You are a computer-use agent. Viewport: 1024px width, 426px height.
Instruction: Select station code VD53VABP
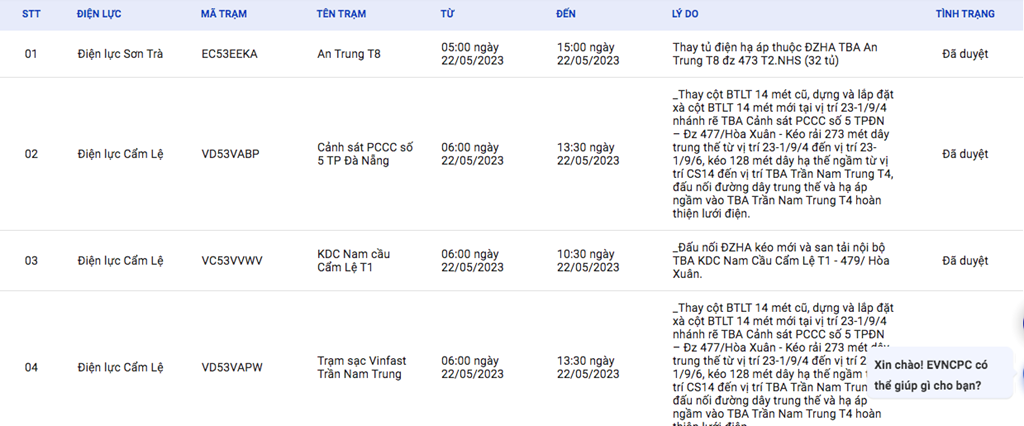[230, 155]
